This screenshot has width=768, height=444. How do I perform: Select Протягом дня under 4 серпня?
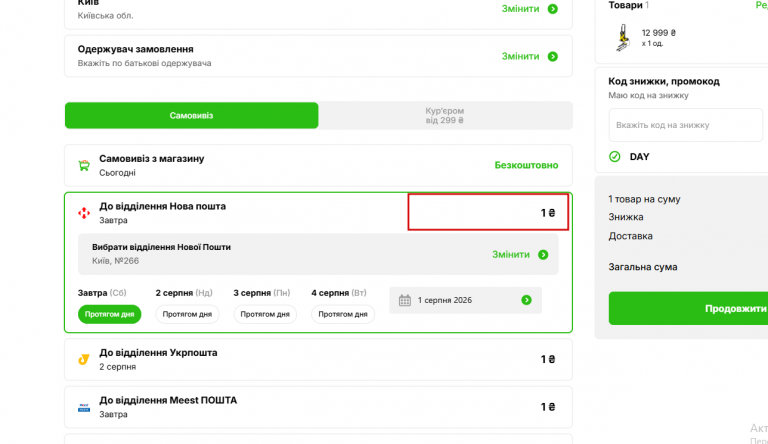click(343, 314)
